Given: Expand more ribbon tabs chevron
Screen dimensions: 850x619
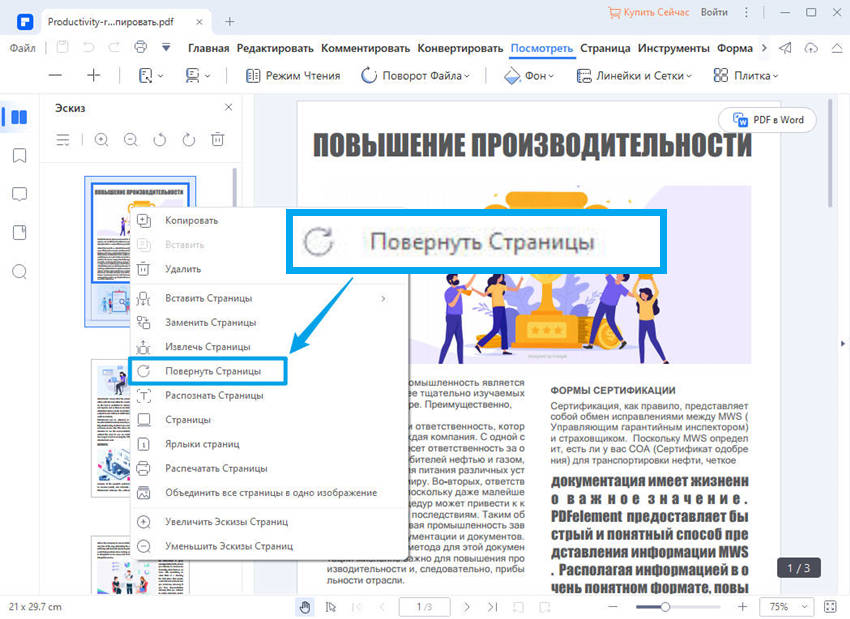Looking at the screenshot, I should coord(764,48).
